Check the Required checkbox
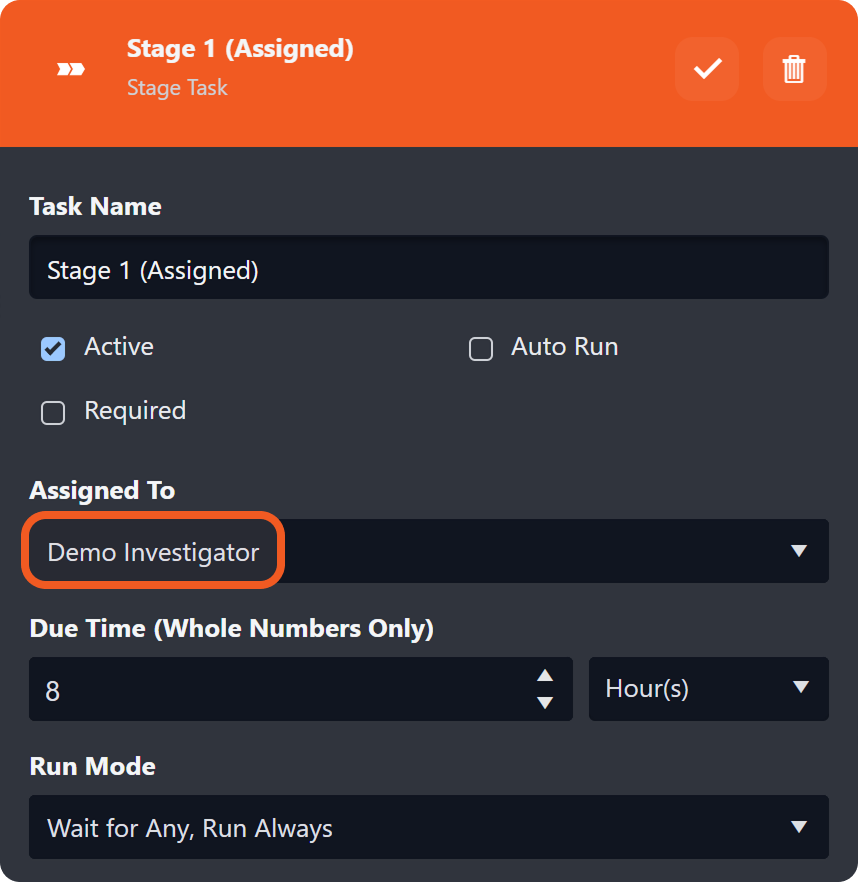This screenshot has height=882, width=858. 53,413
